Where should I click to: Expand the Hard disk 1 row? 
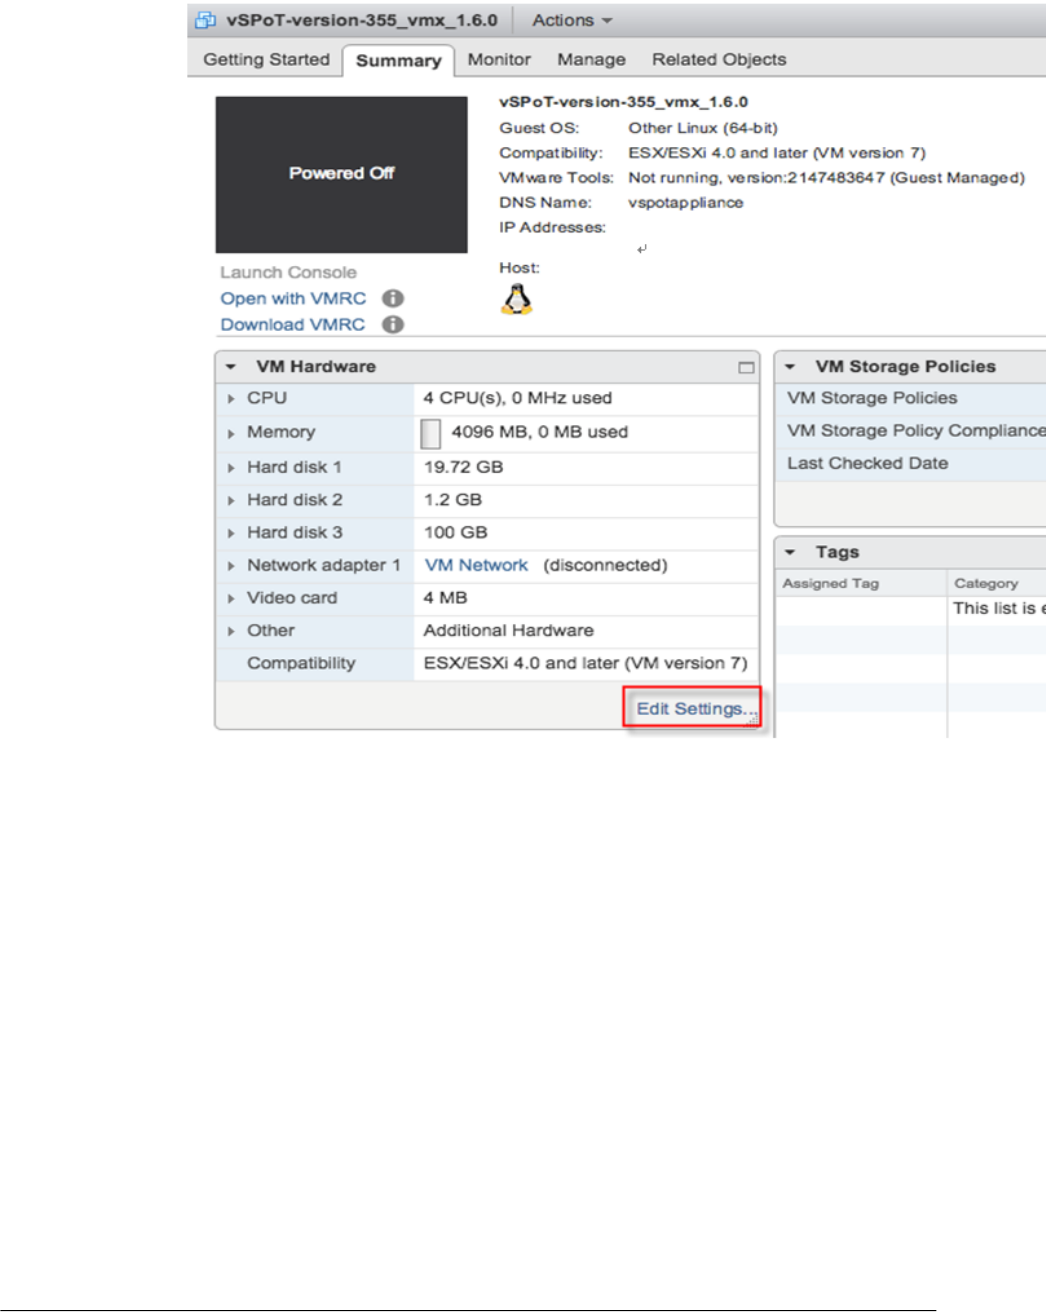coord(231,468)
